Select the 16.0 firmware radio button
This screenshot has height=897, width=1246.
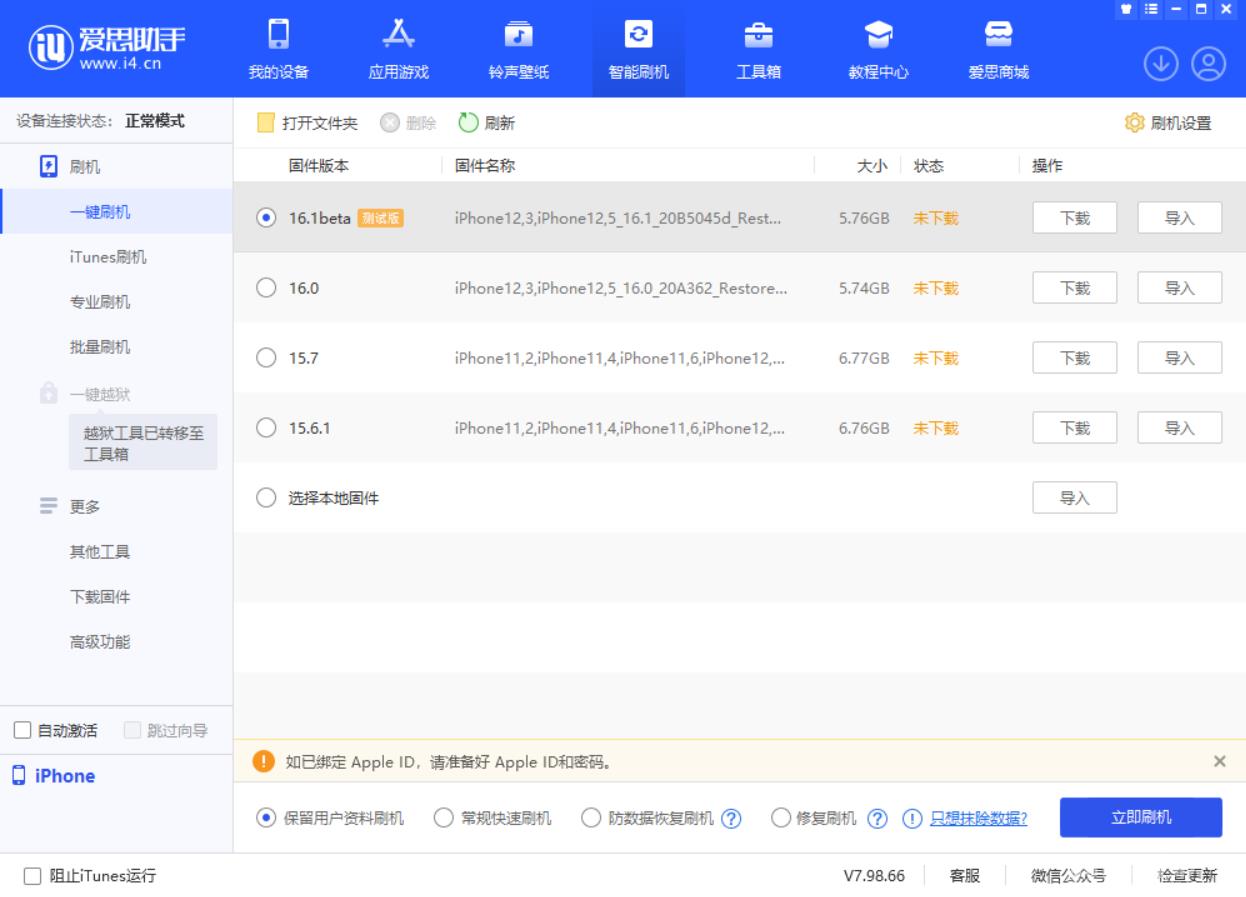click(x=266, y=287)
